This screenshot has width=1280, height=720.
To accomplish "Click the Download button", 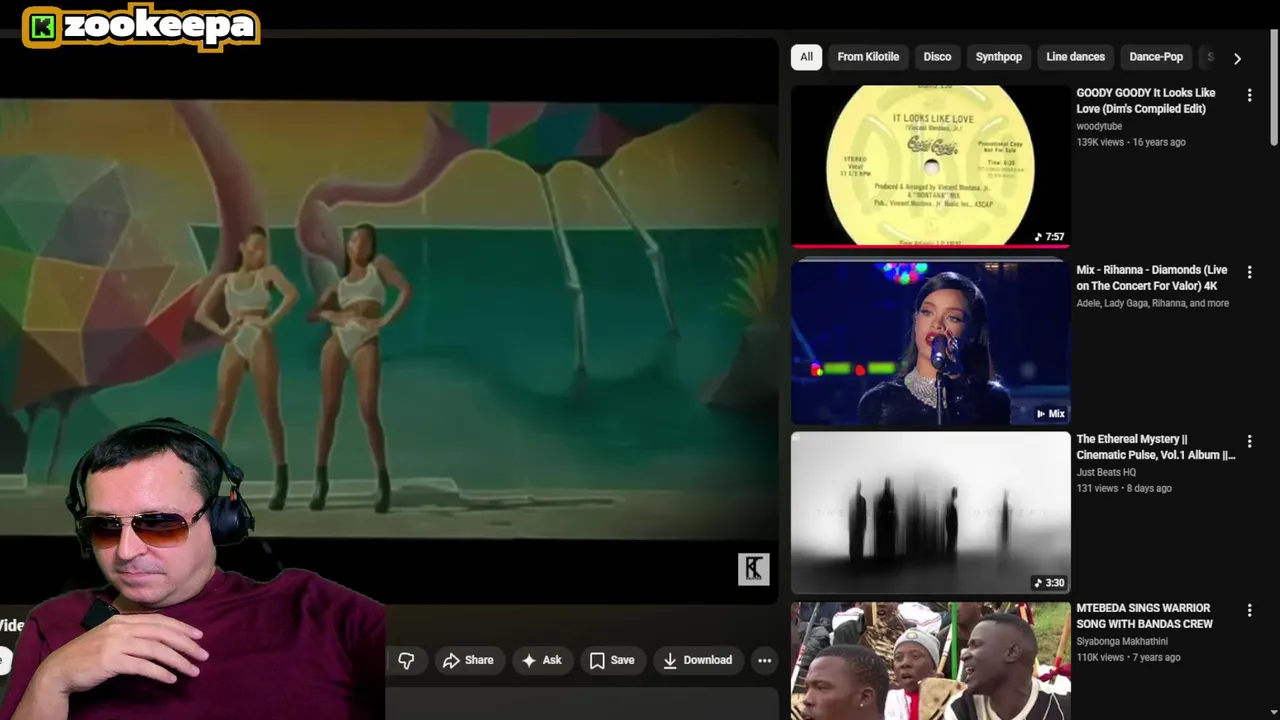I will tap(697, 660).
